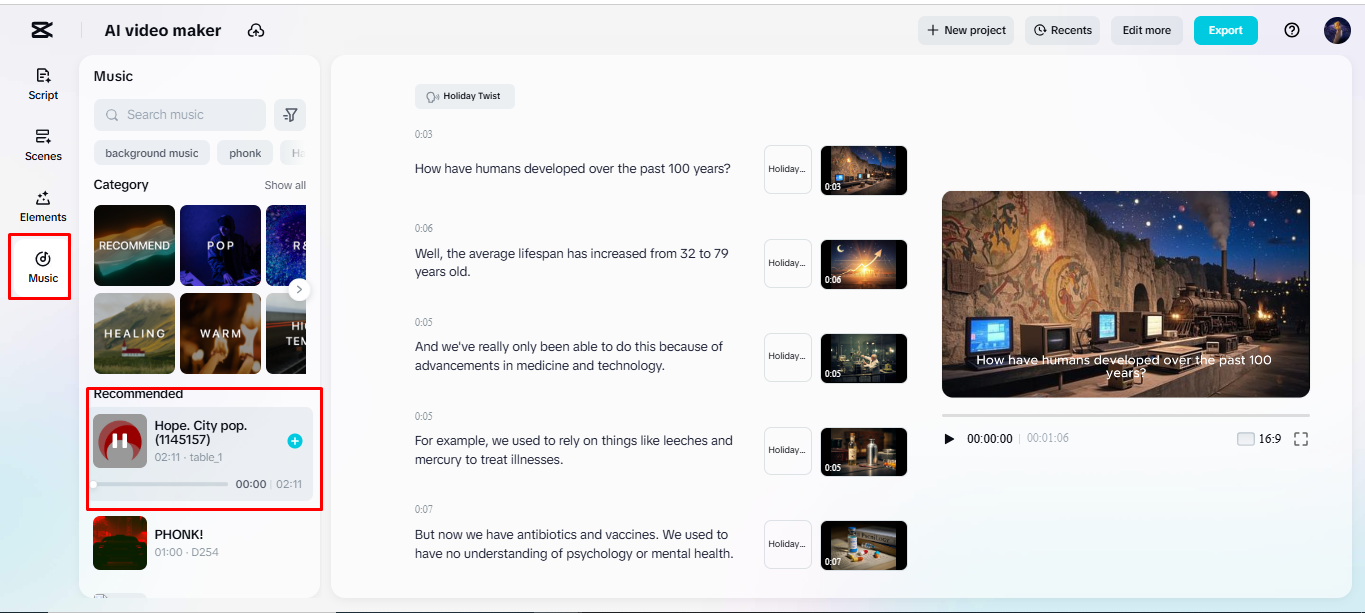Add Hope. City pop. track with plus icon
This screenshot has height=613, width=1365.
click(295, 441)
